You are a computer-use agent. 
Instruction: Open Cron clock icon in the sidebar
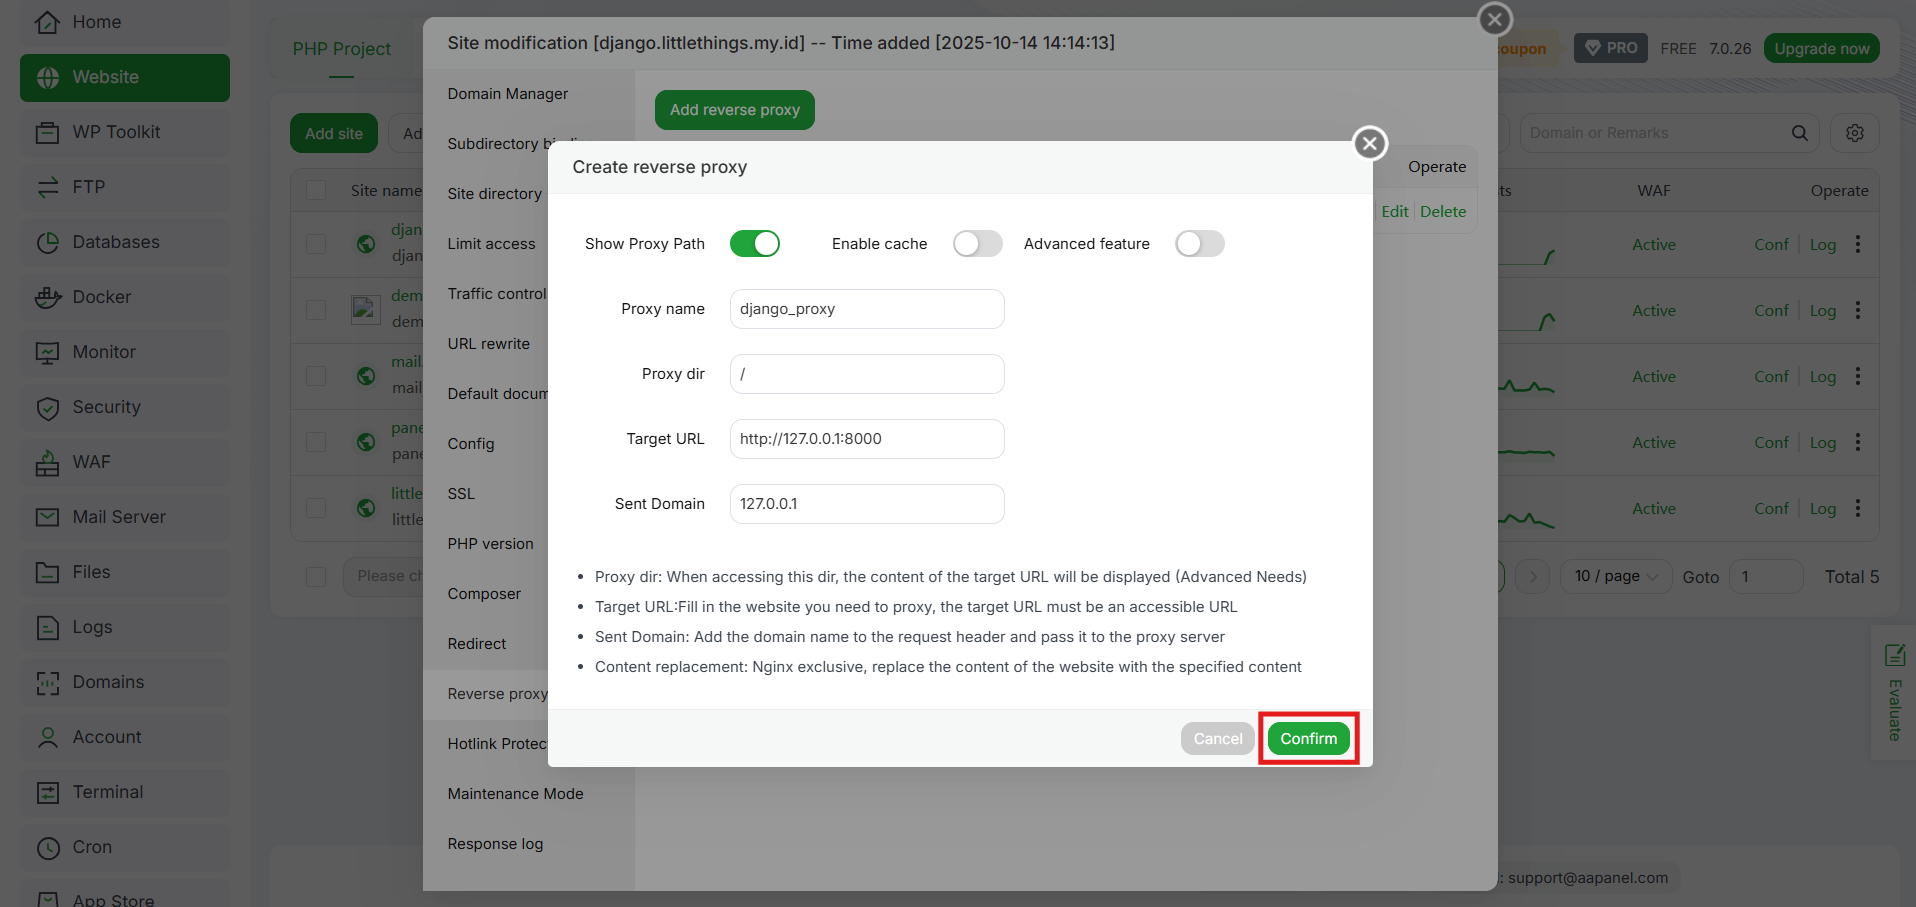pyautogui.click(x=48, y=847)
